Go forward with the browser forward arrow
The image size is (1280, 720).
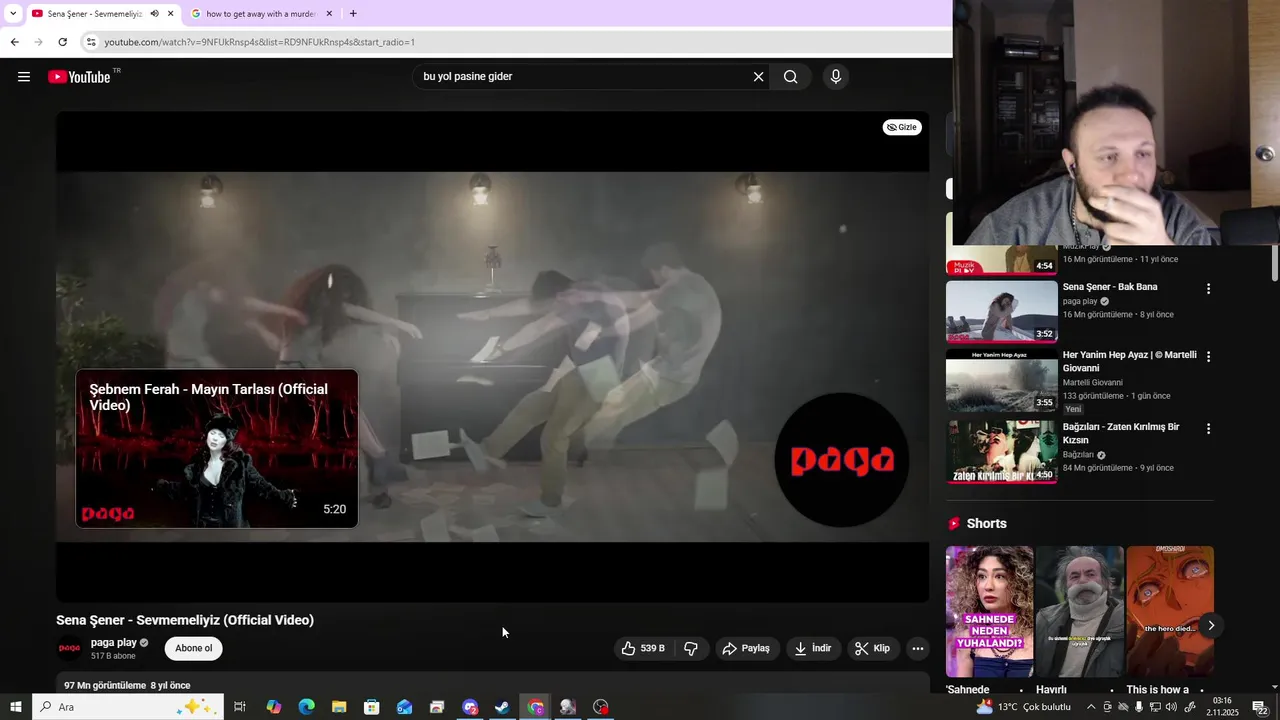[x=38, y=42]
